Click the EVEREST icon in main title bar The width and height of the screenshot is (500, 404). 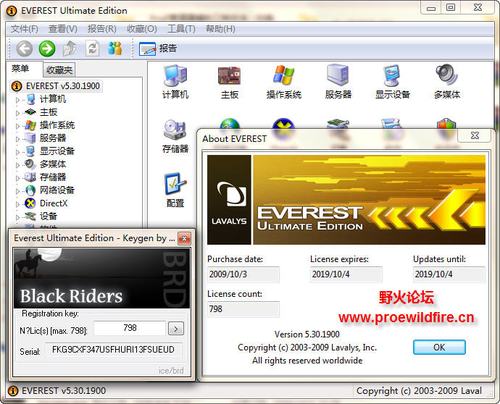[11, 11]
